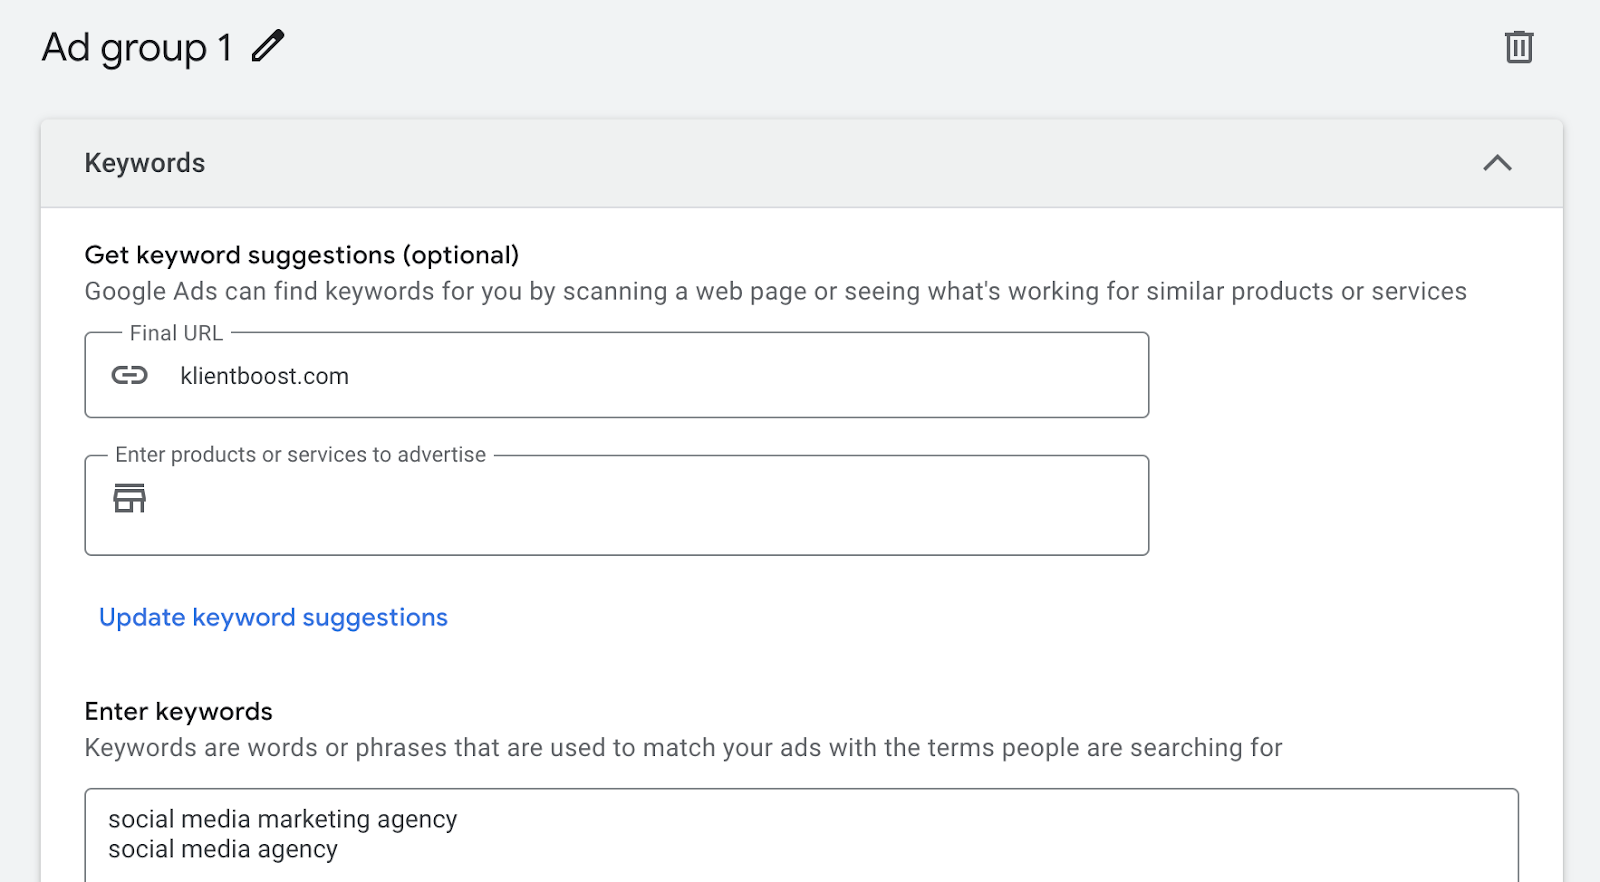Click the 'social media marketing agency' keyword line
Screen dimensions: 1600x882
point(282,819)
